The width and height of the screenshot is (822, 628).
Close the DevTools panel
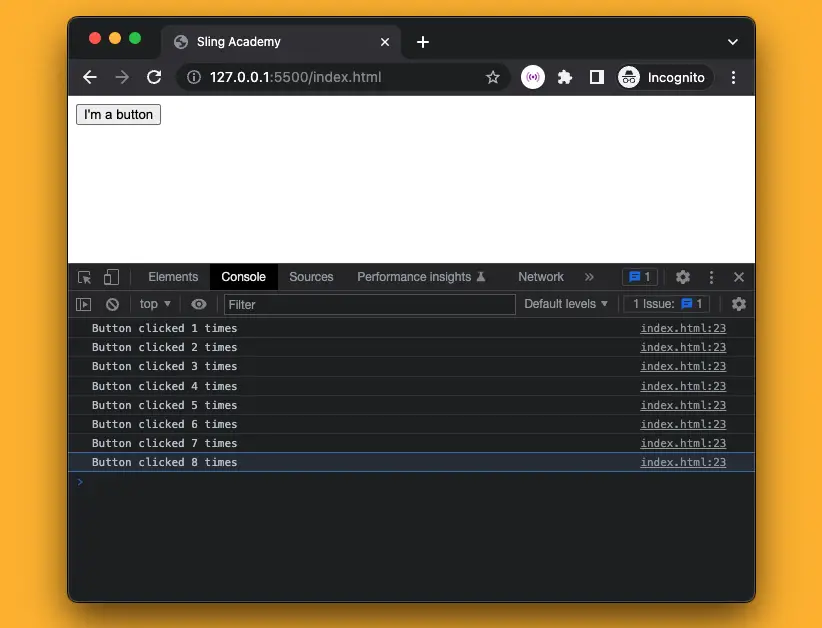coord(739,277)
